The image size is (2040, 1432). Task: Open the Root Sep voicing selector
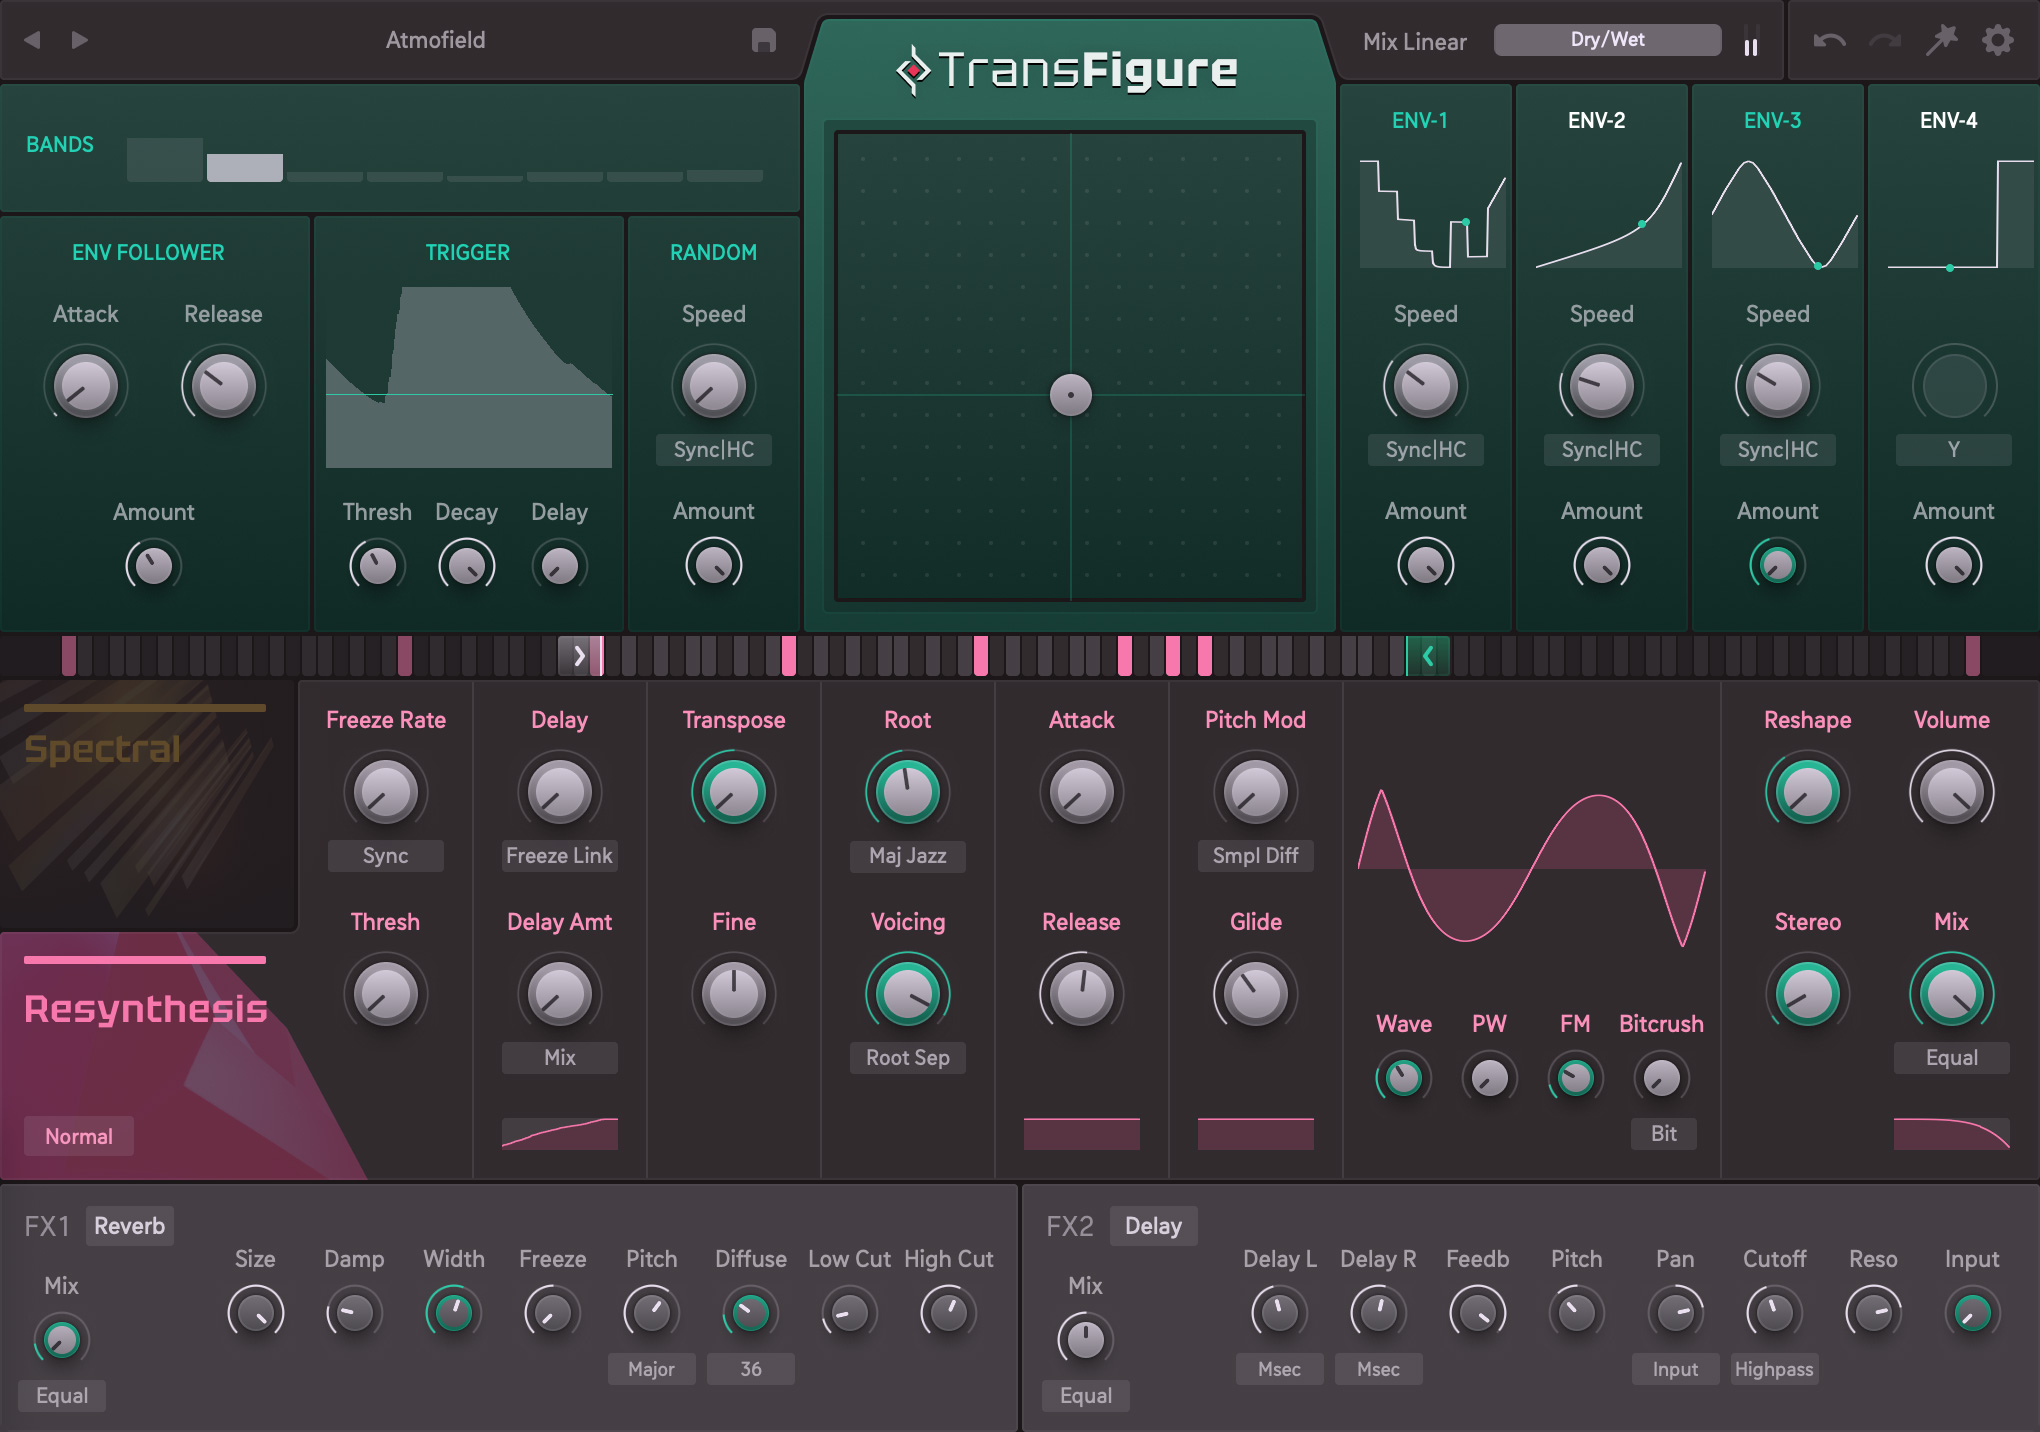click(906, 1057)
